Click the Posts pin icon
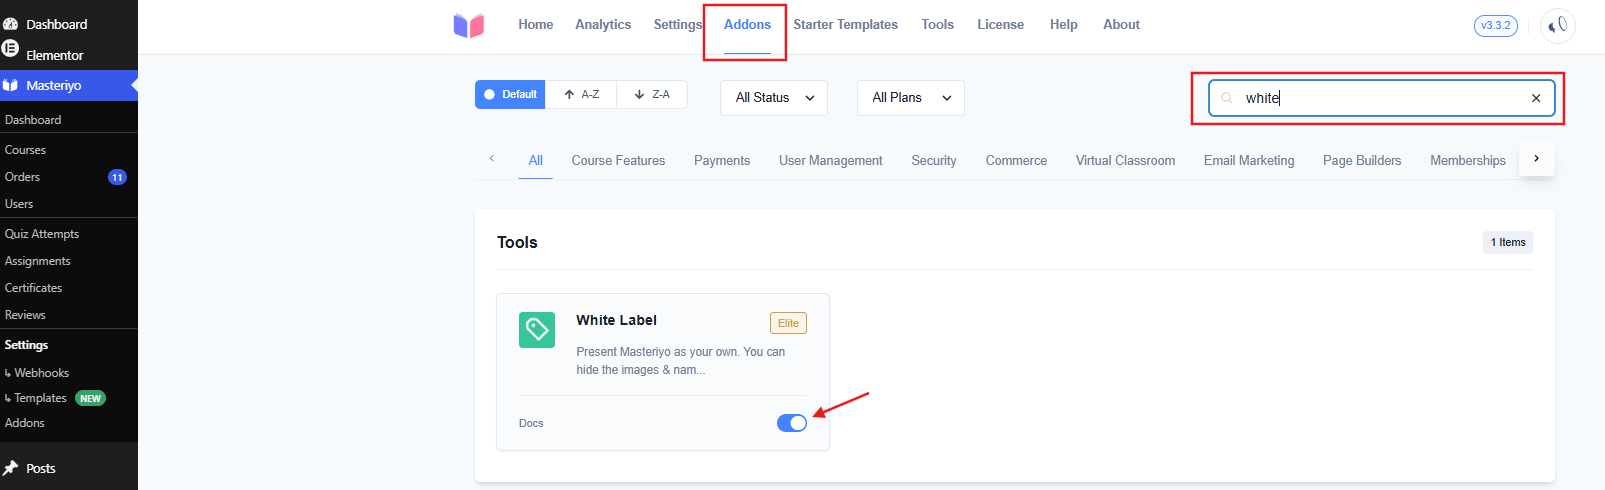 coord(11,468)
